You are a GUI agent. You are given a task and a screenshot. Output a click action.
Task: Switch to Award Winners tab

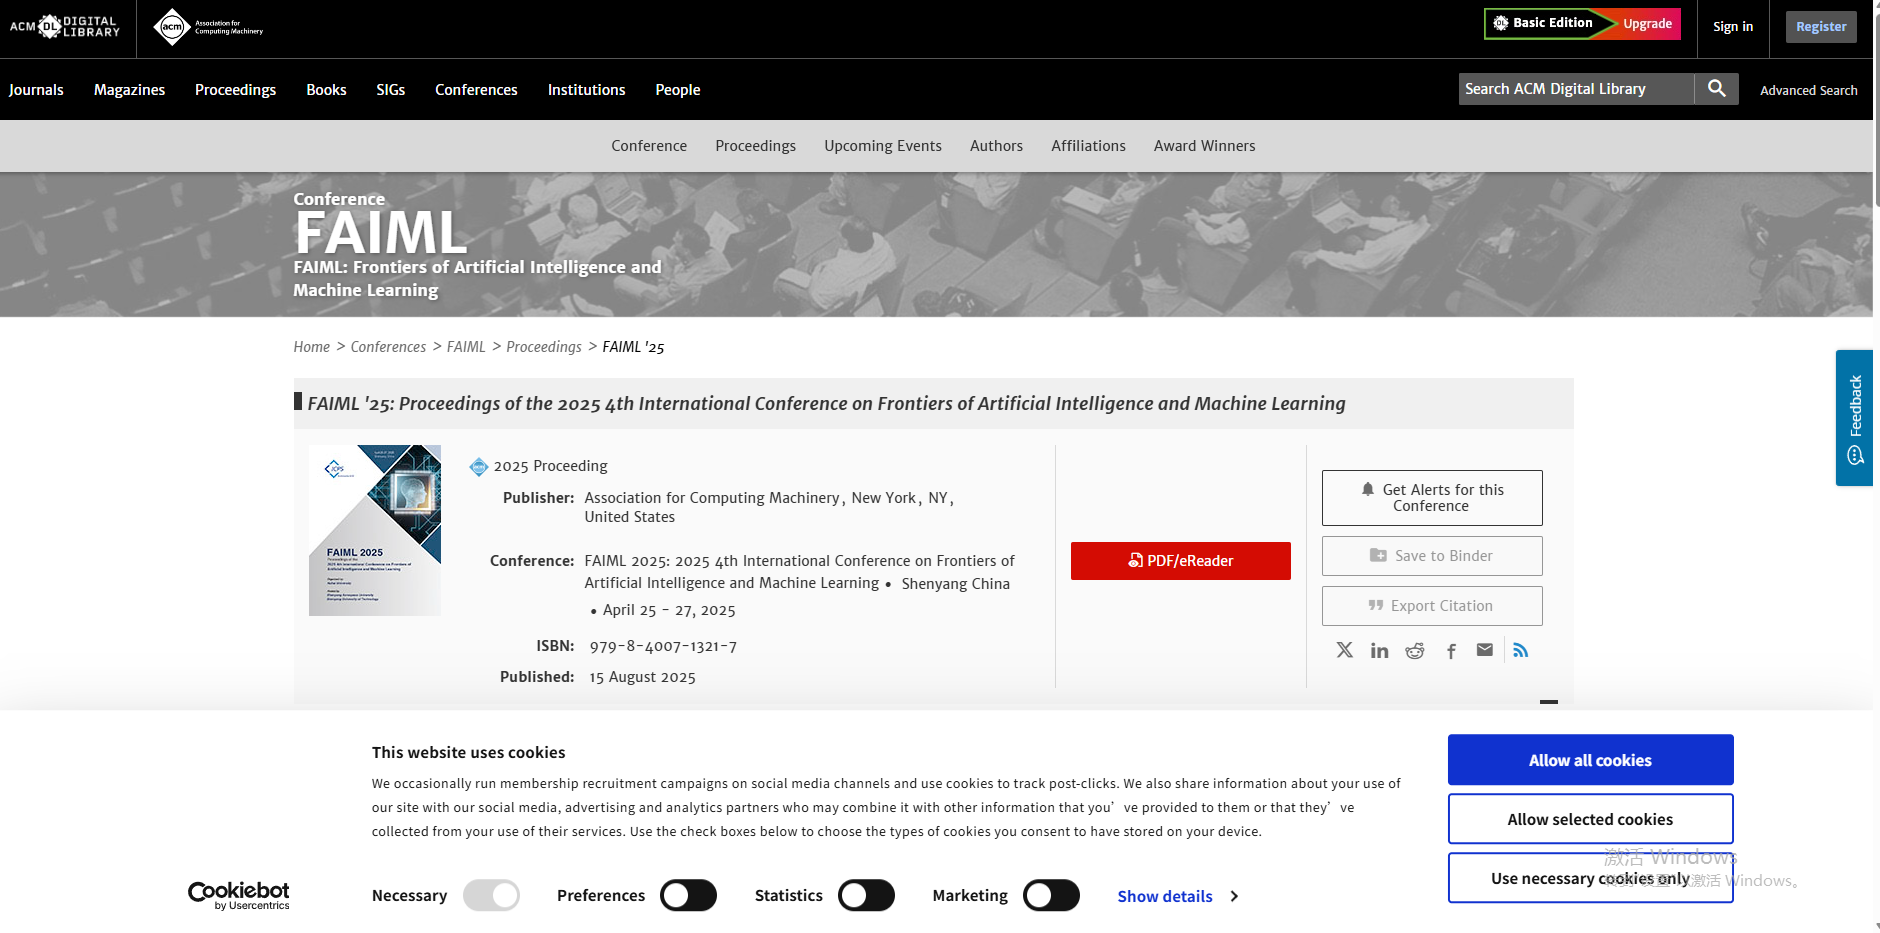click(x=1204, y=146)
